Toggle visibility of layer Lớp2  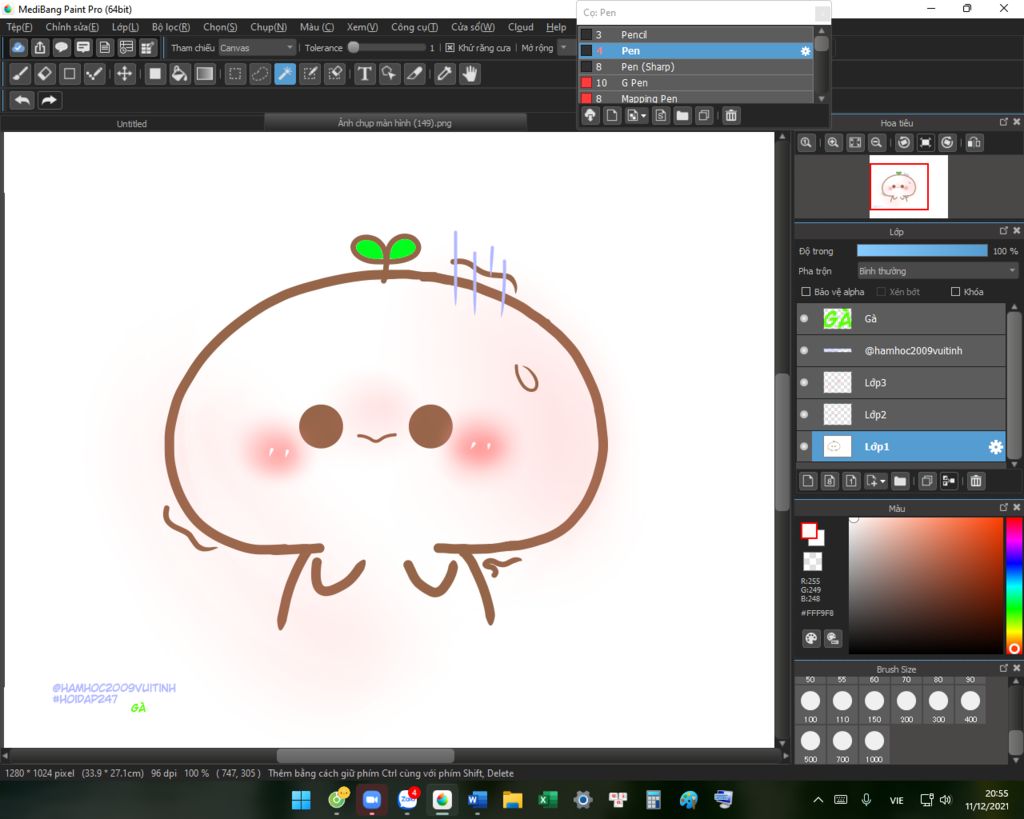[804, 415]
